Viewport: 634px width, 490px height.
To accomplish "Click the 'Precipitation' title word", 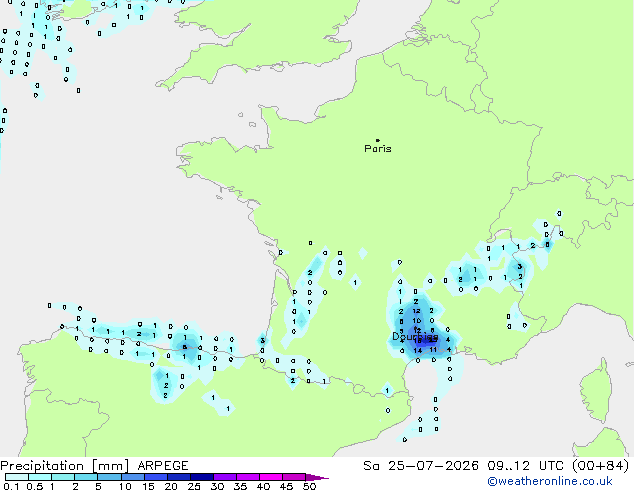I will click(42, 466).
